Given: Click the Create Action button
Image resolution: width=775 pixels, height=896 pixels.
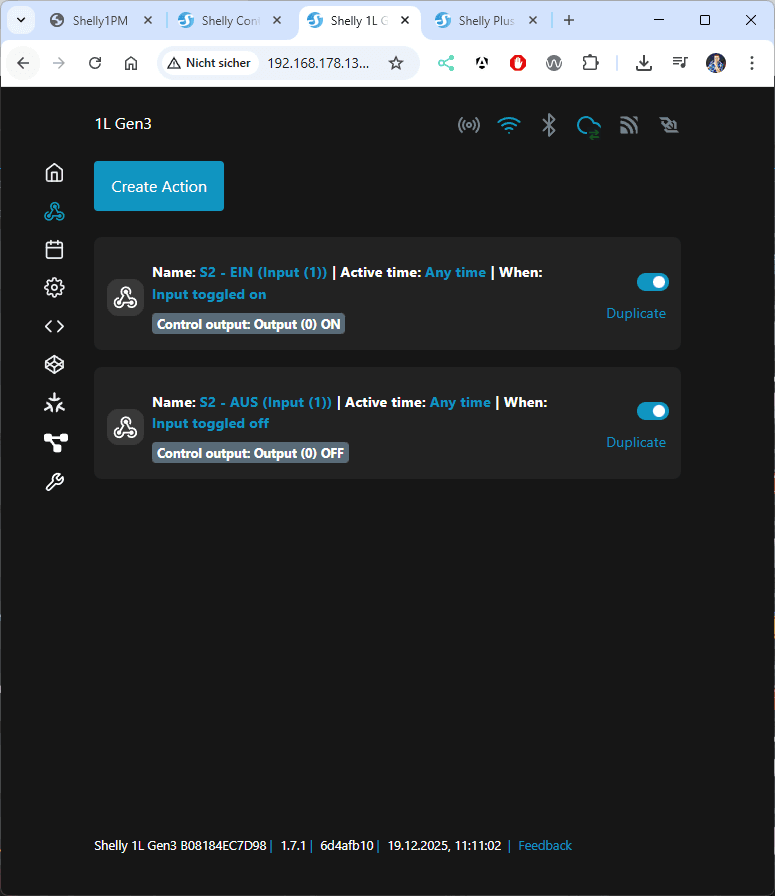Looking at the screenshot, I should [x=159, y=186].
